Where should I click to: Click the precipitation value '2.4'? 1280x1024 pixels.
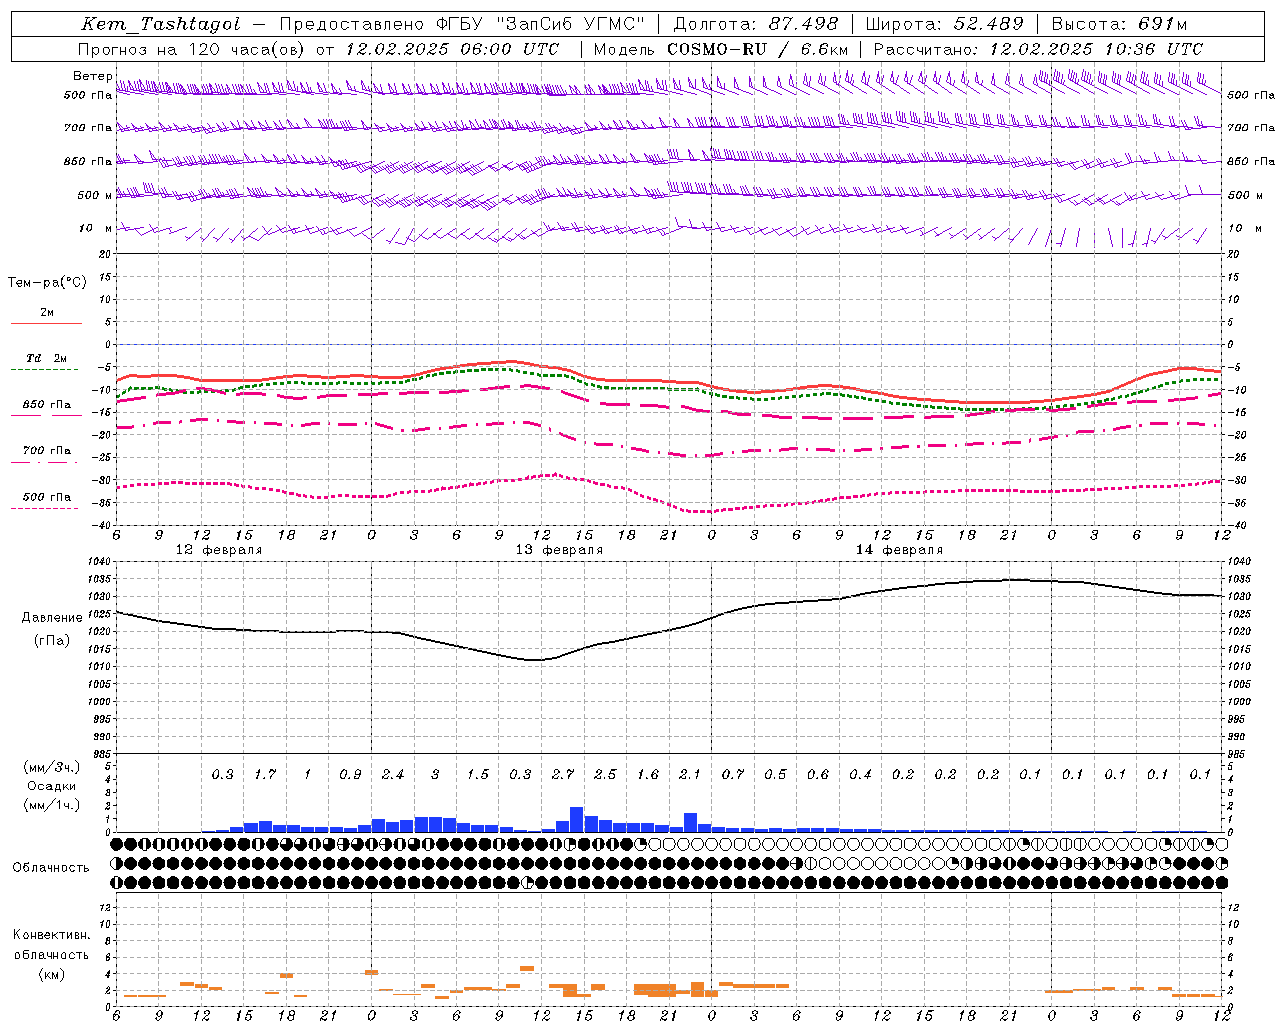[393, 774]
